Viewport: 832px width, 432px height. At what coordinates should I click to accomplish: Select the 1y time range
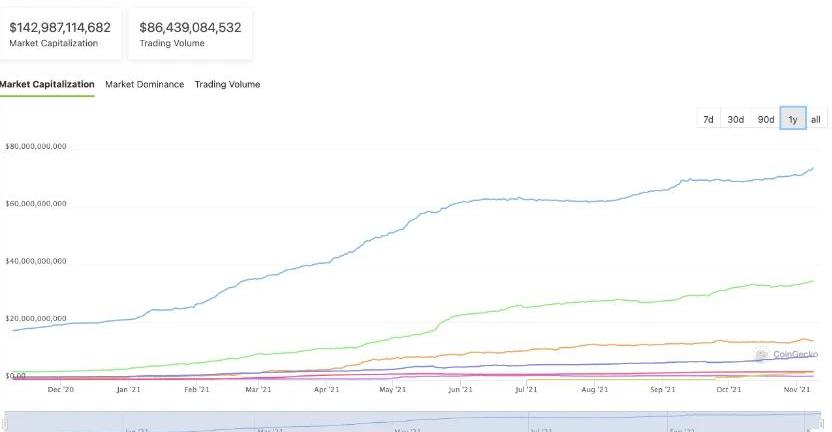pos(793,119)
